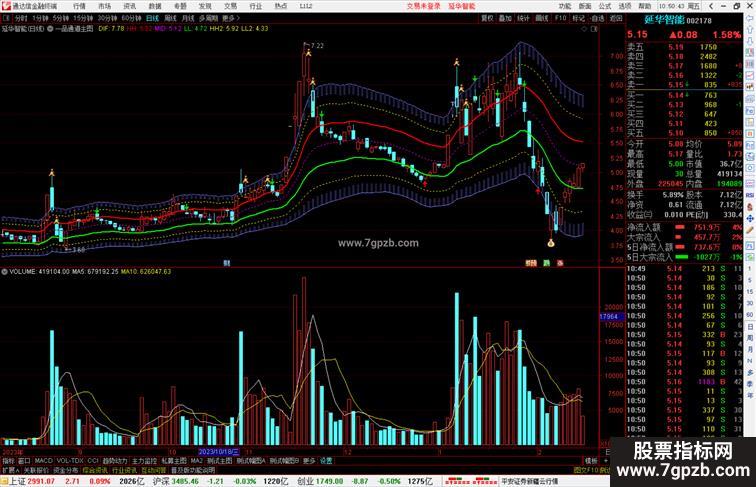Click the 平安证券 quote server status
Image resolution: width=756 pixels, height=487 pixels.
[529, 481]
